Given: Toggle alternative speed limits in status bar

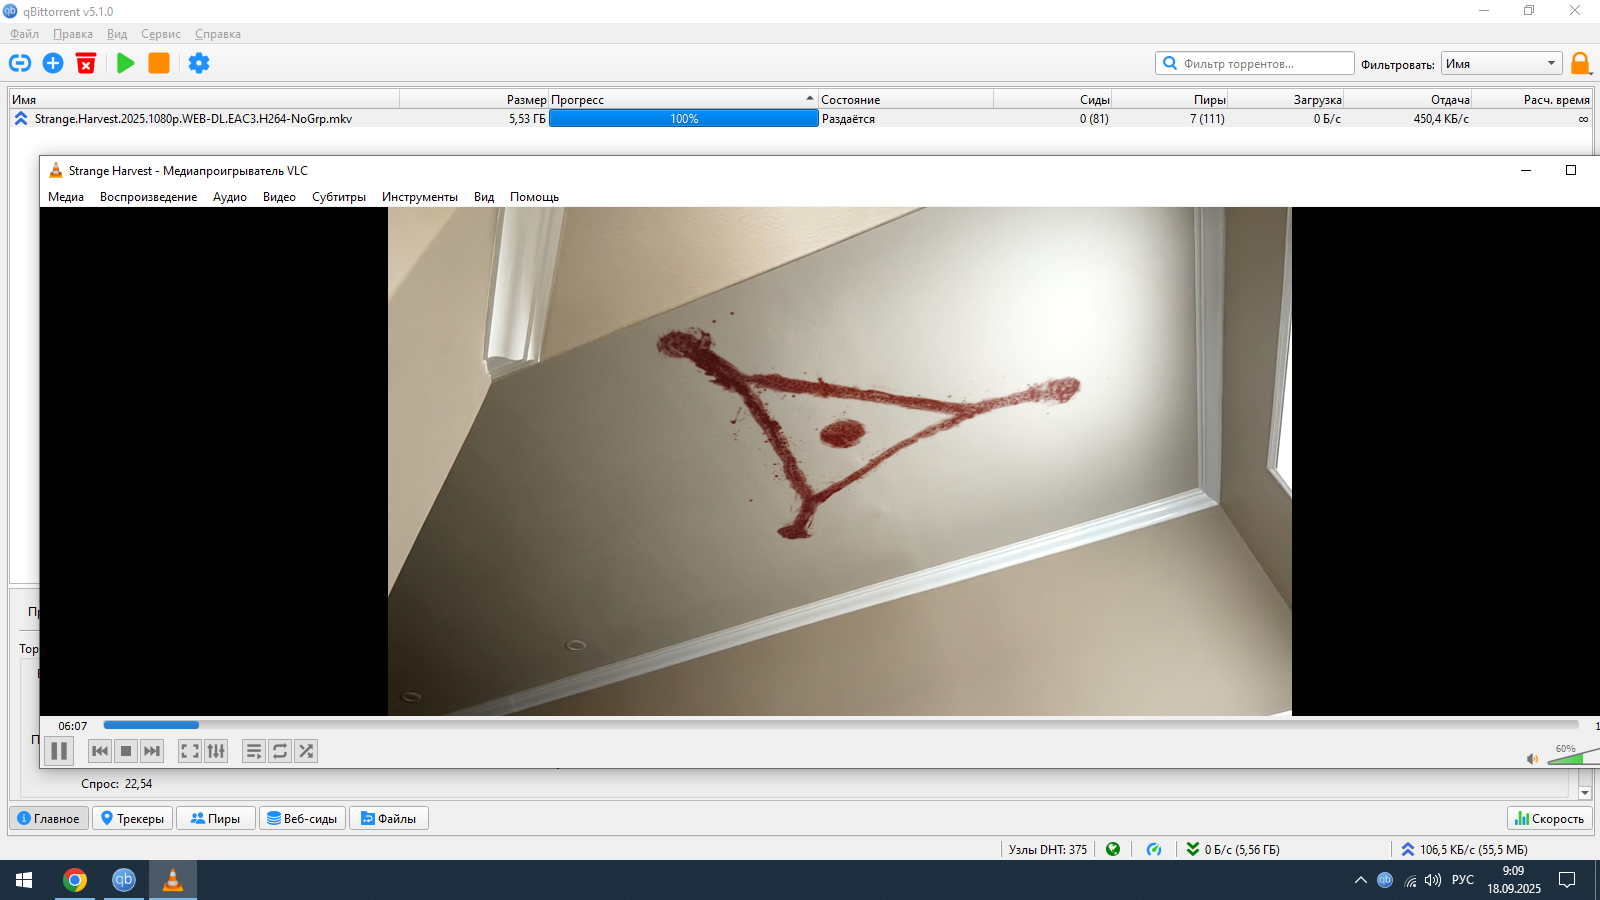Looking at the screenshot, I should 1154,849.
